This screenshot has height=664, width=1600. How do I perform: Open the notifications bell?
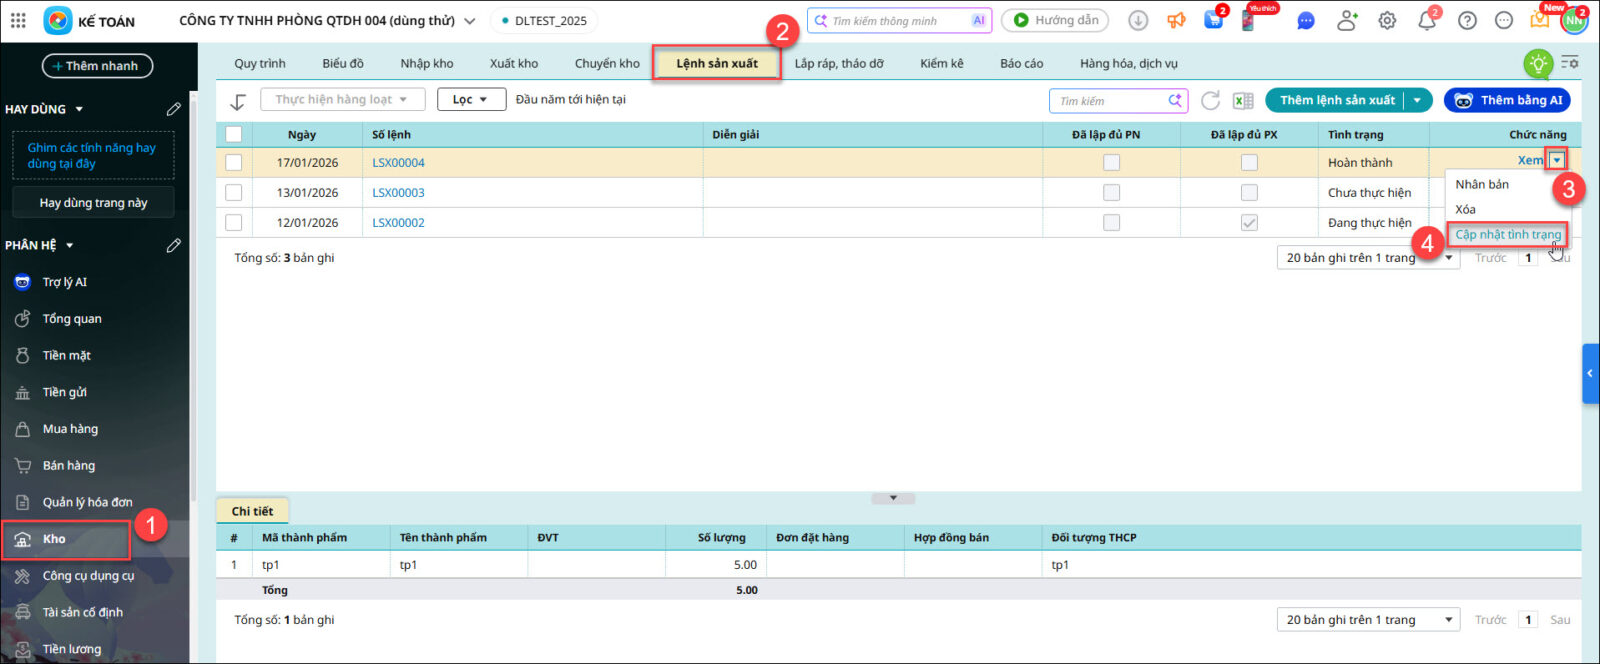(1427, 20)
